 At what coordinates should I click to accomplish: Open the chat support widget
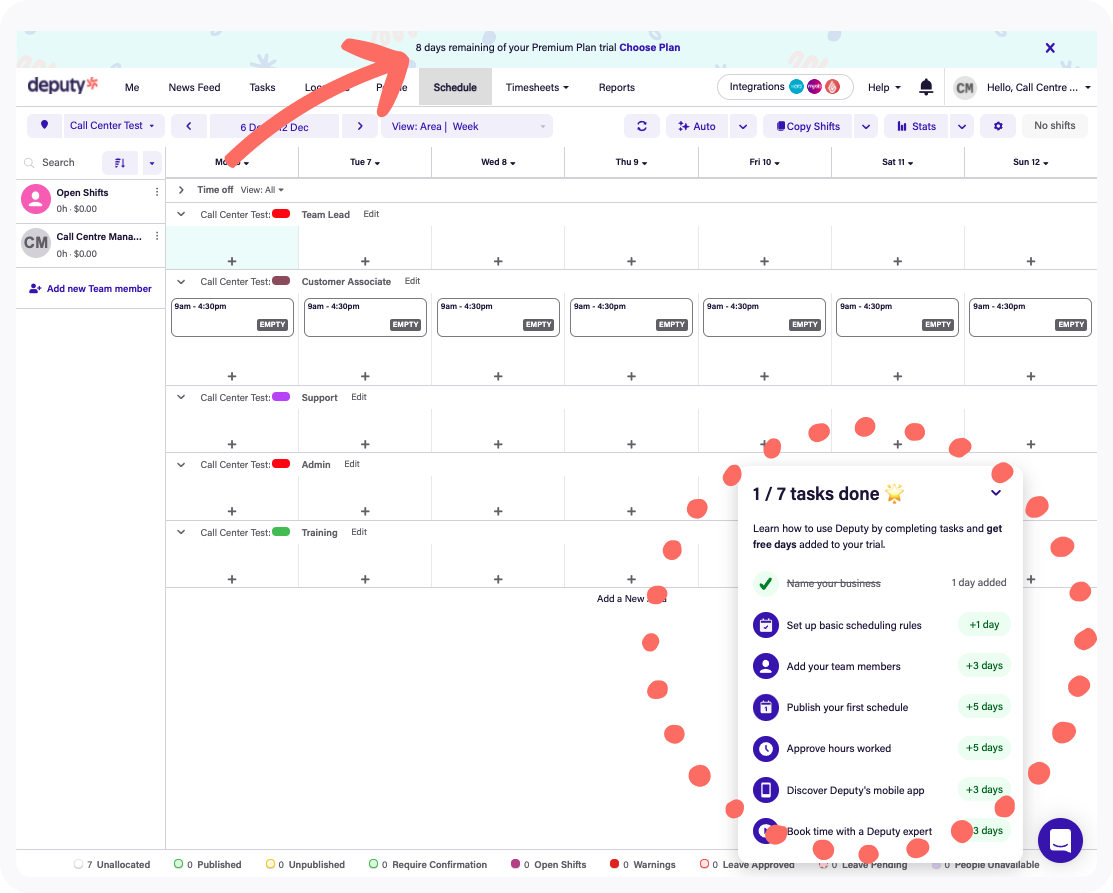pos(1060,840)
